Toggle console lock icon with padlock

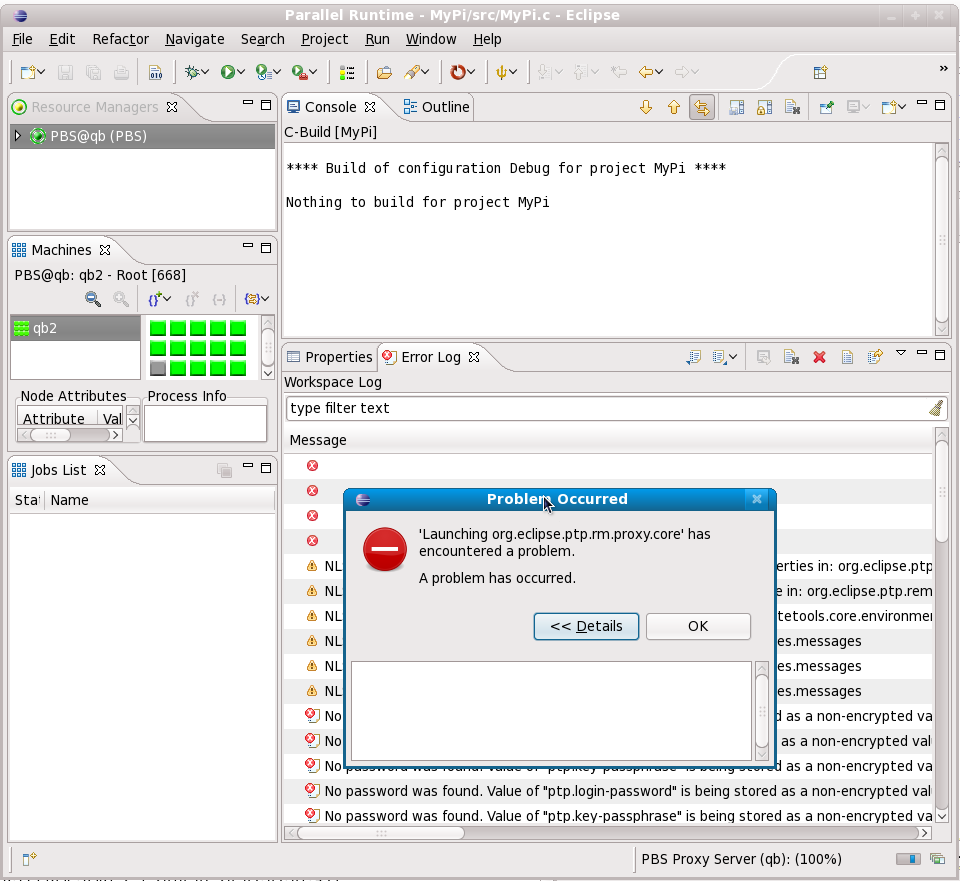coord(764,108)
